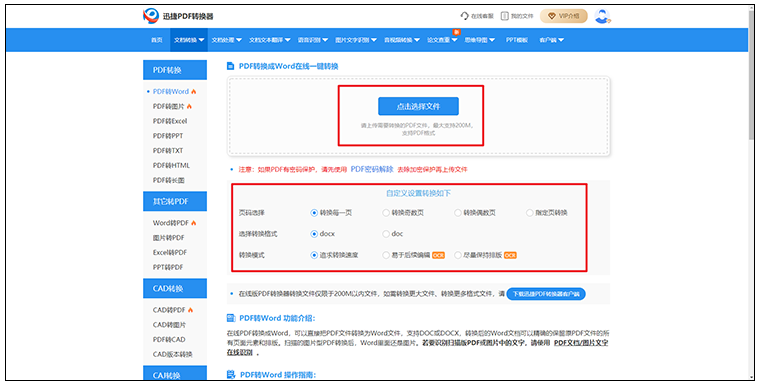Click OCR badge beside 尽量保持排版

510,255
